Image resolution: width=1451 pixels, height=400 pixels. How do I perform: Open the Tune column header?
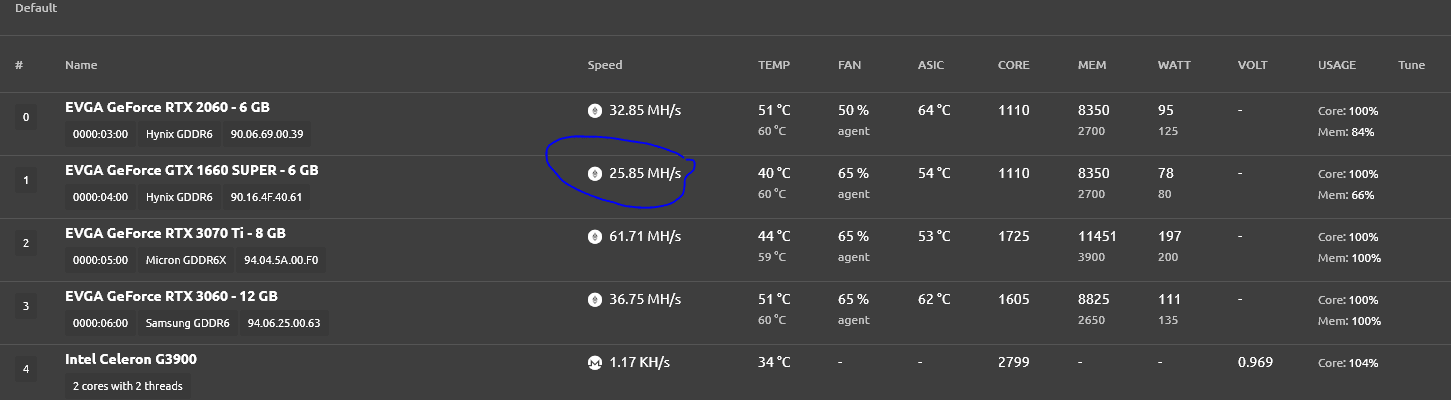pos(1411,65)
